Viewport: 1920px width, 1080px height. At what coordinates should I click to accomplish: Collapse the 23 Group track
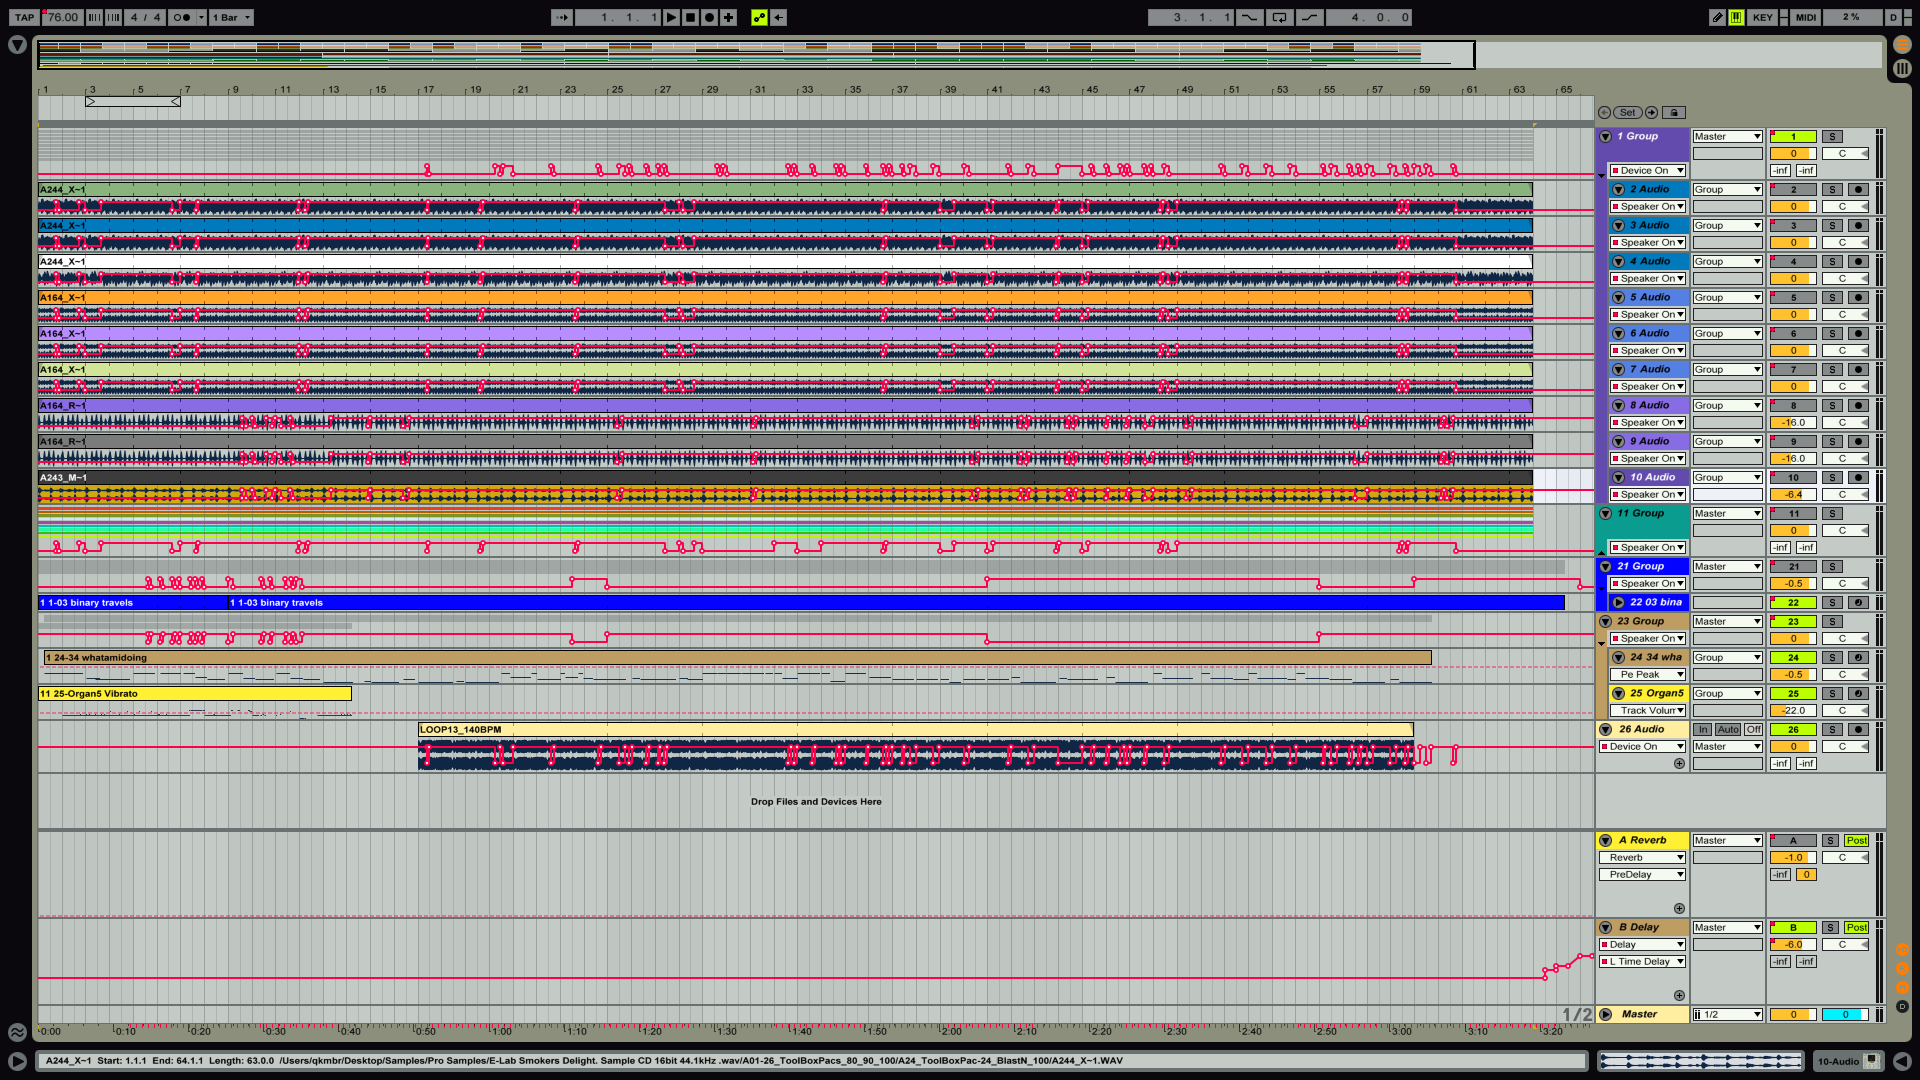pos(1605,622)
